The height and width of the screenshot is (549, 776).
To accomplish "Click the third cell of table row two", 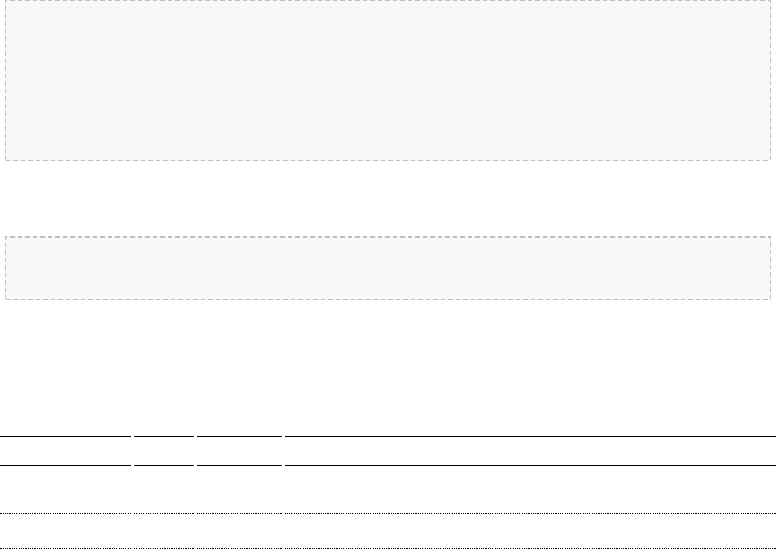I will coord(240,531).
